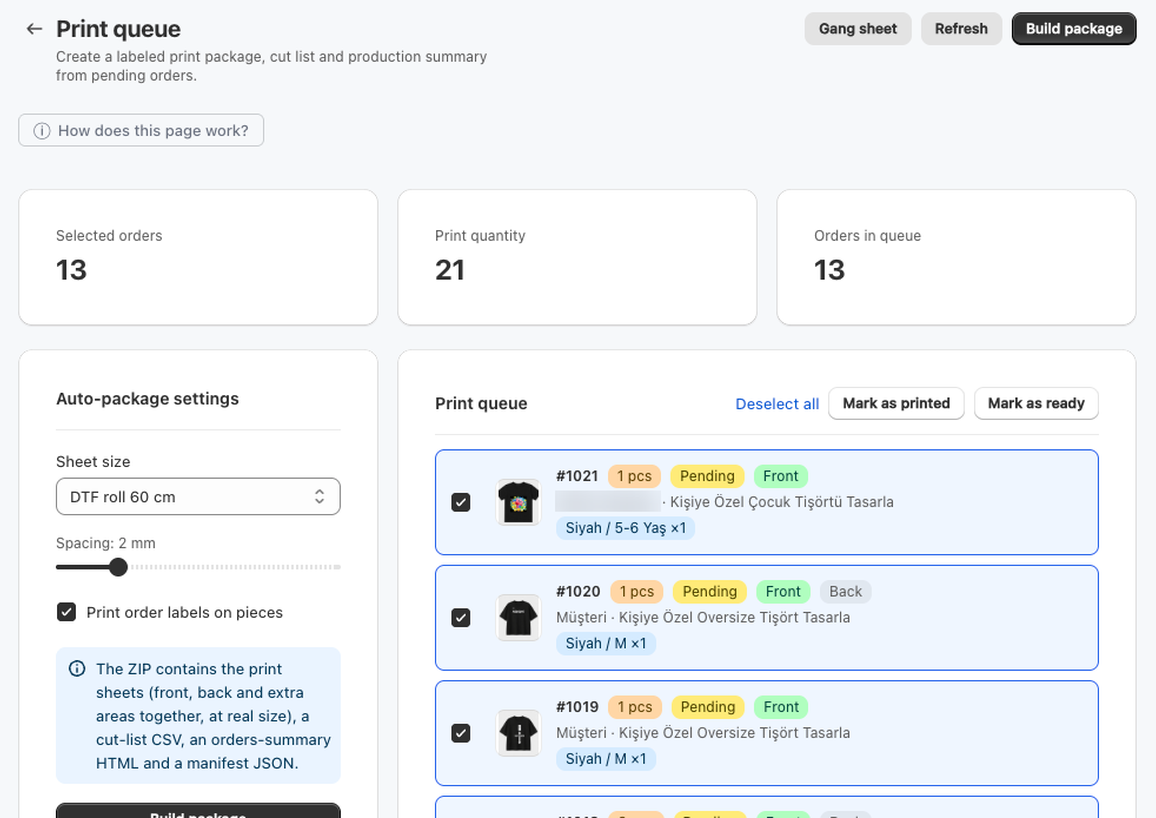Click order number #1021 text
This screenshot has height=818, width=1156.
(x=577, y=476)
